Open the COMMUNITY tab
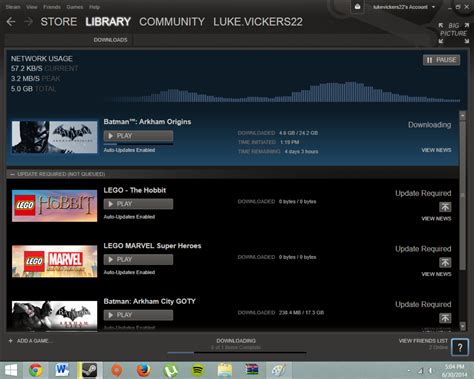474x379 pixels. pos(172,22)
